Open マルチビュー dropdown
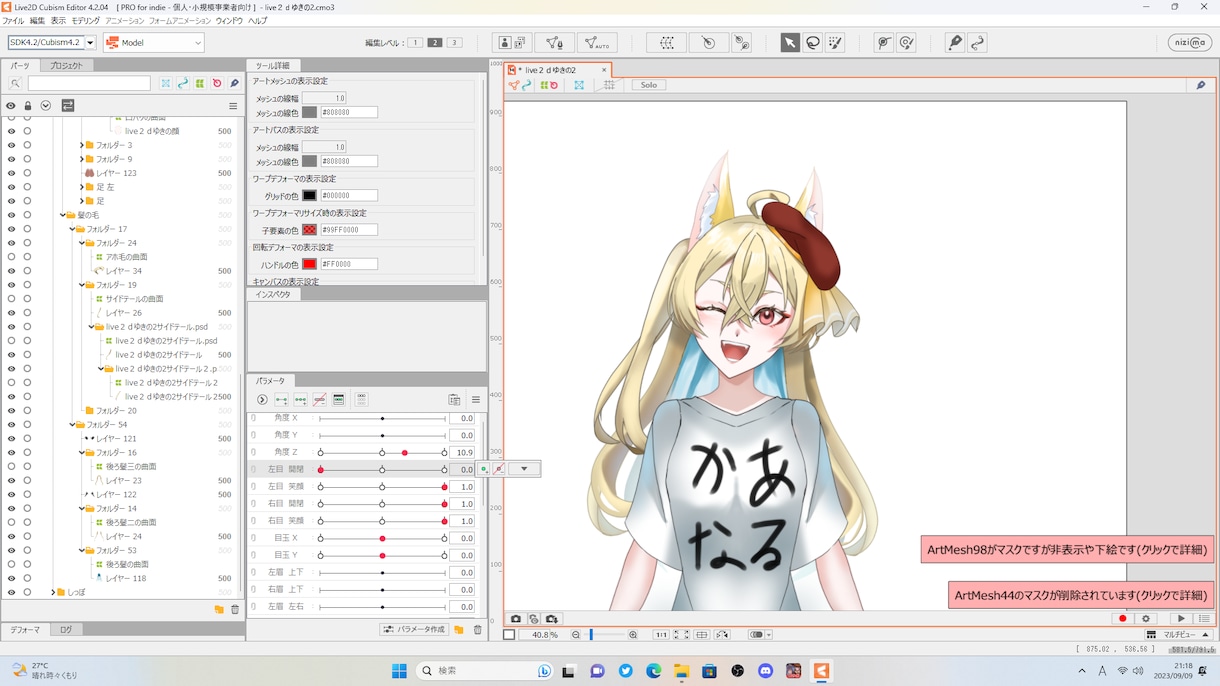Image resolution: width=1220 pixels, height=686 pixels. (1179, 635)
